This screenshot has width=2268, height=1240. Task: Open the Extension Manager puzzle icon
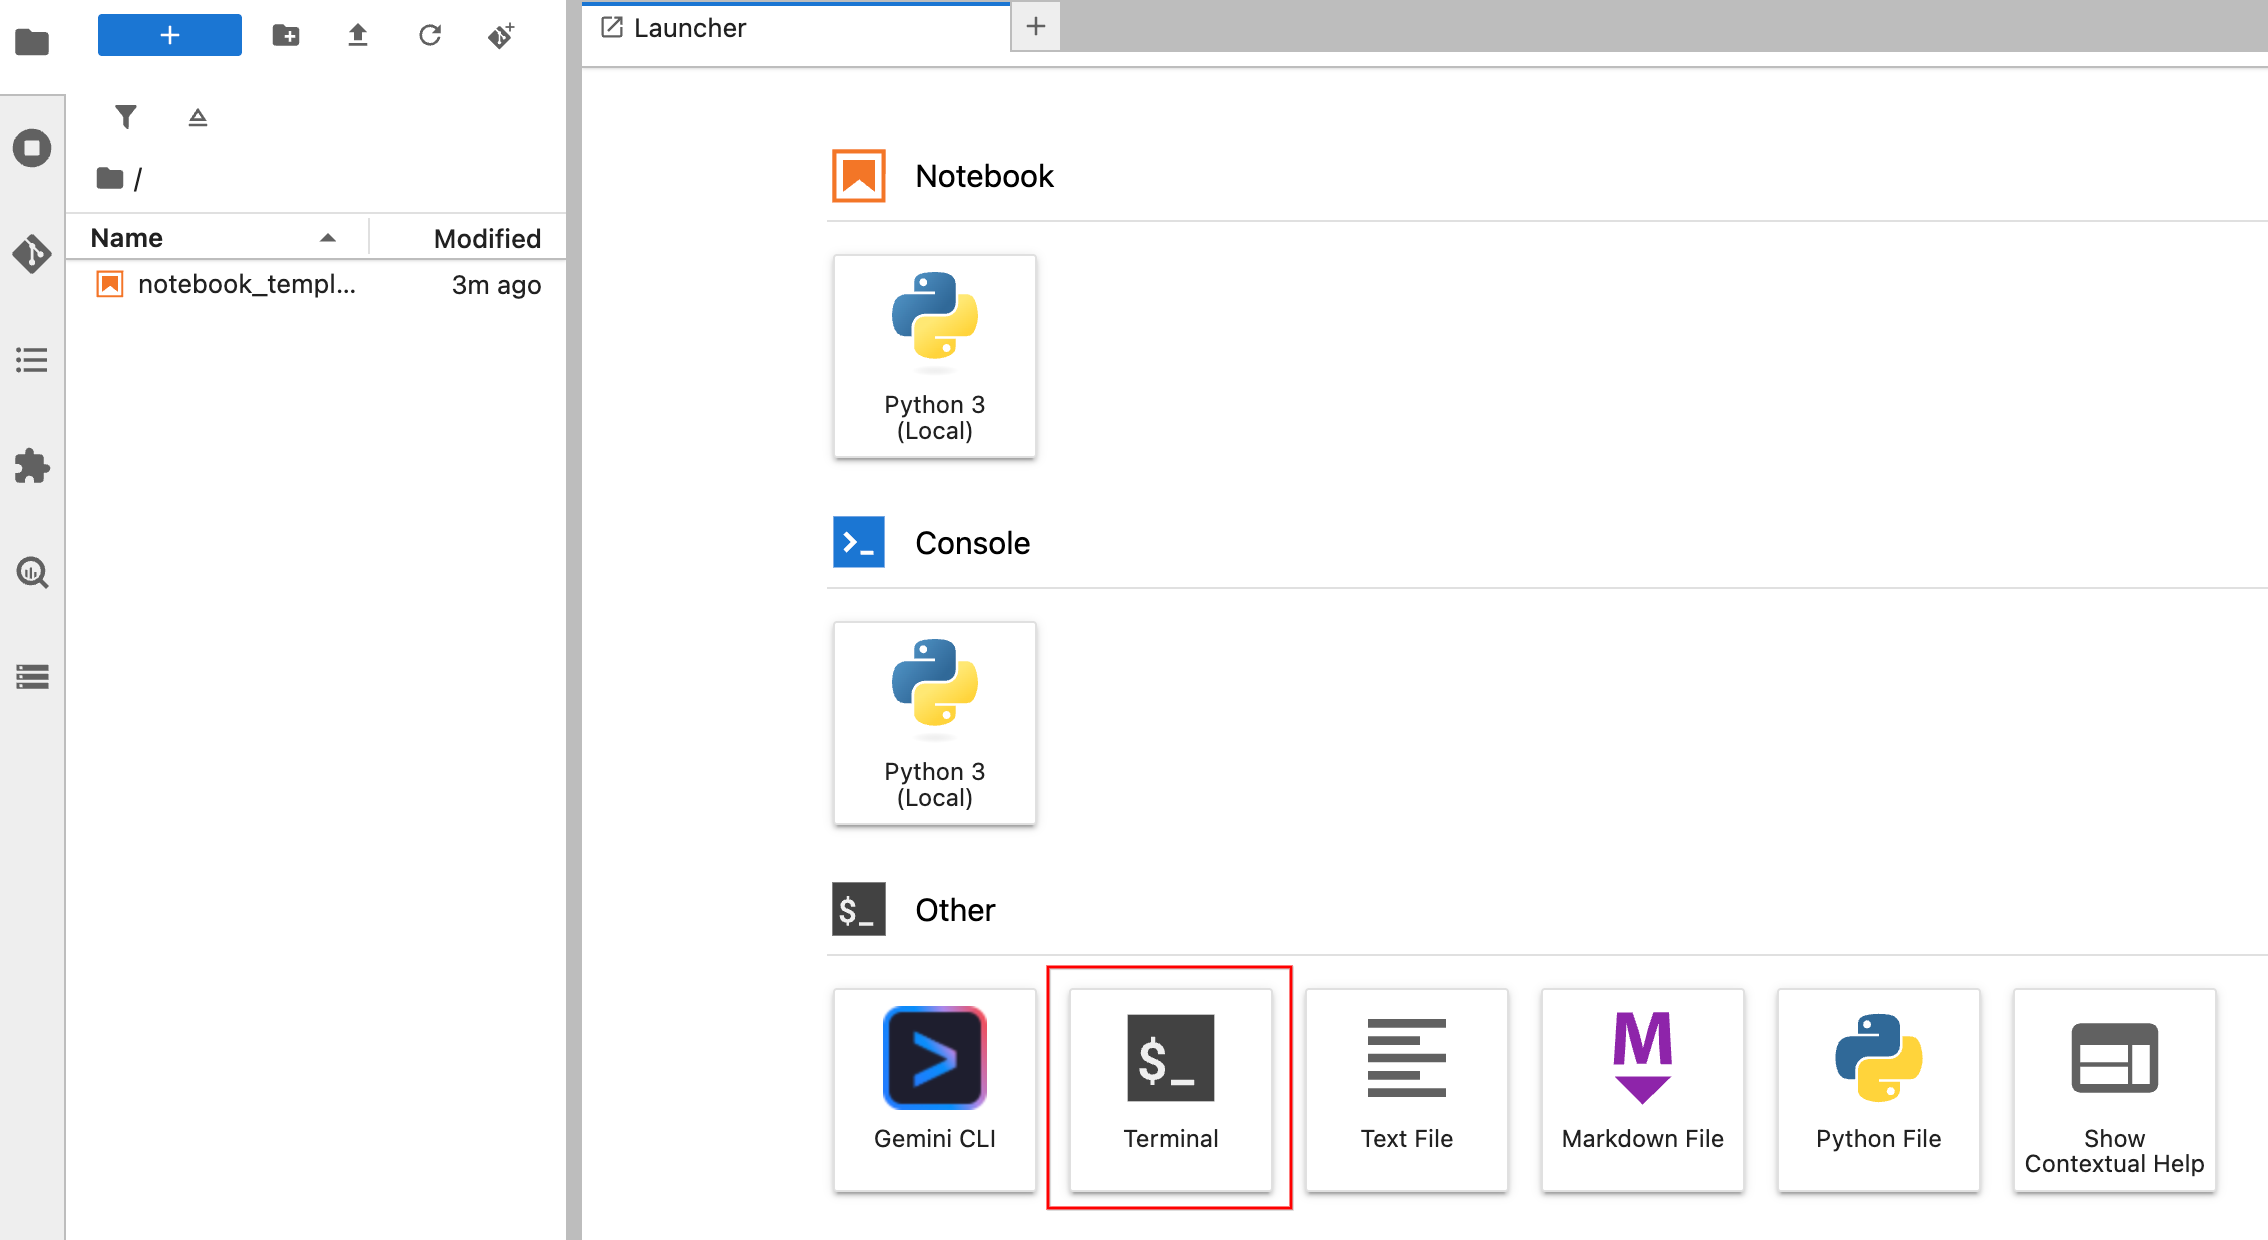click(32, 466)
